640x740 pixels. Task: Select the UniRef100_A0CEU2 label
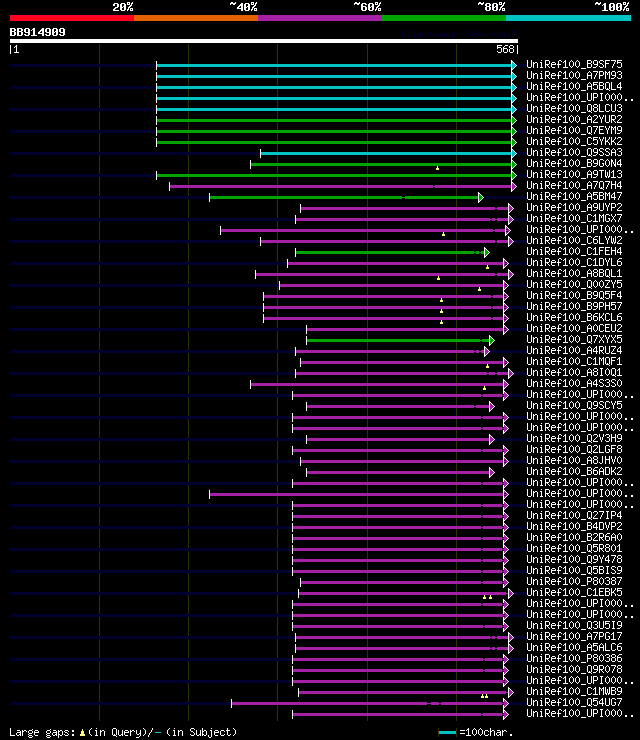tap(574, 328)
